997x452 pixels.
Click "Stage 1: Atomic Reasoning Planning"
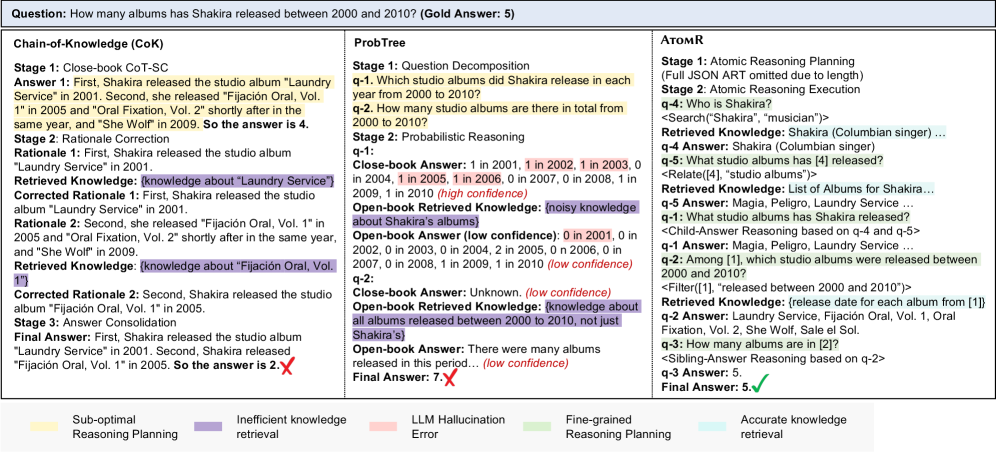[x=760, y=61]
